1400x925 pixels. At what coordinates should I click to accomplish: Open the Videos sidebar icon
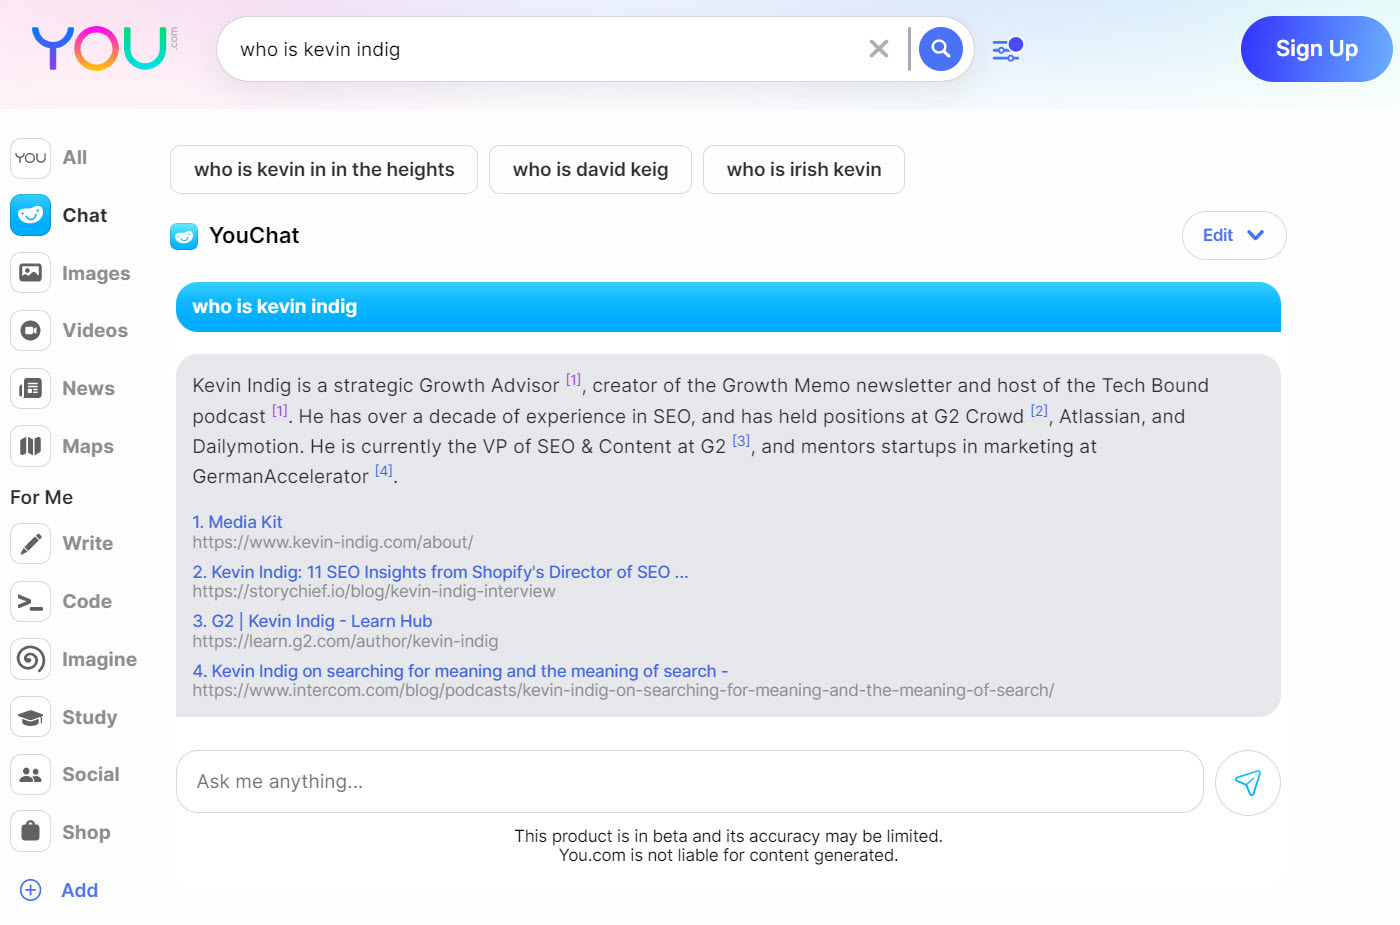(31, 331)
